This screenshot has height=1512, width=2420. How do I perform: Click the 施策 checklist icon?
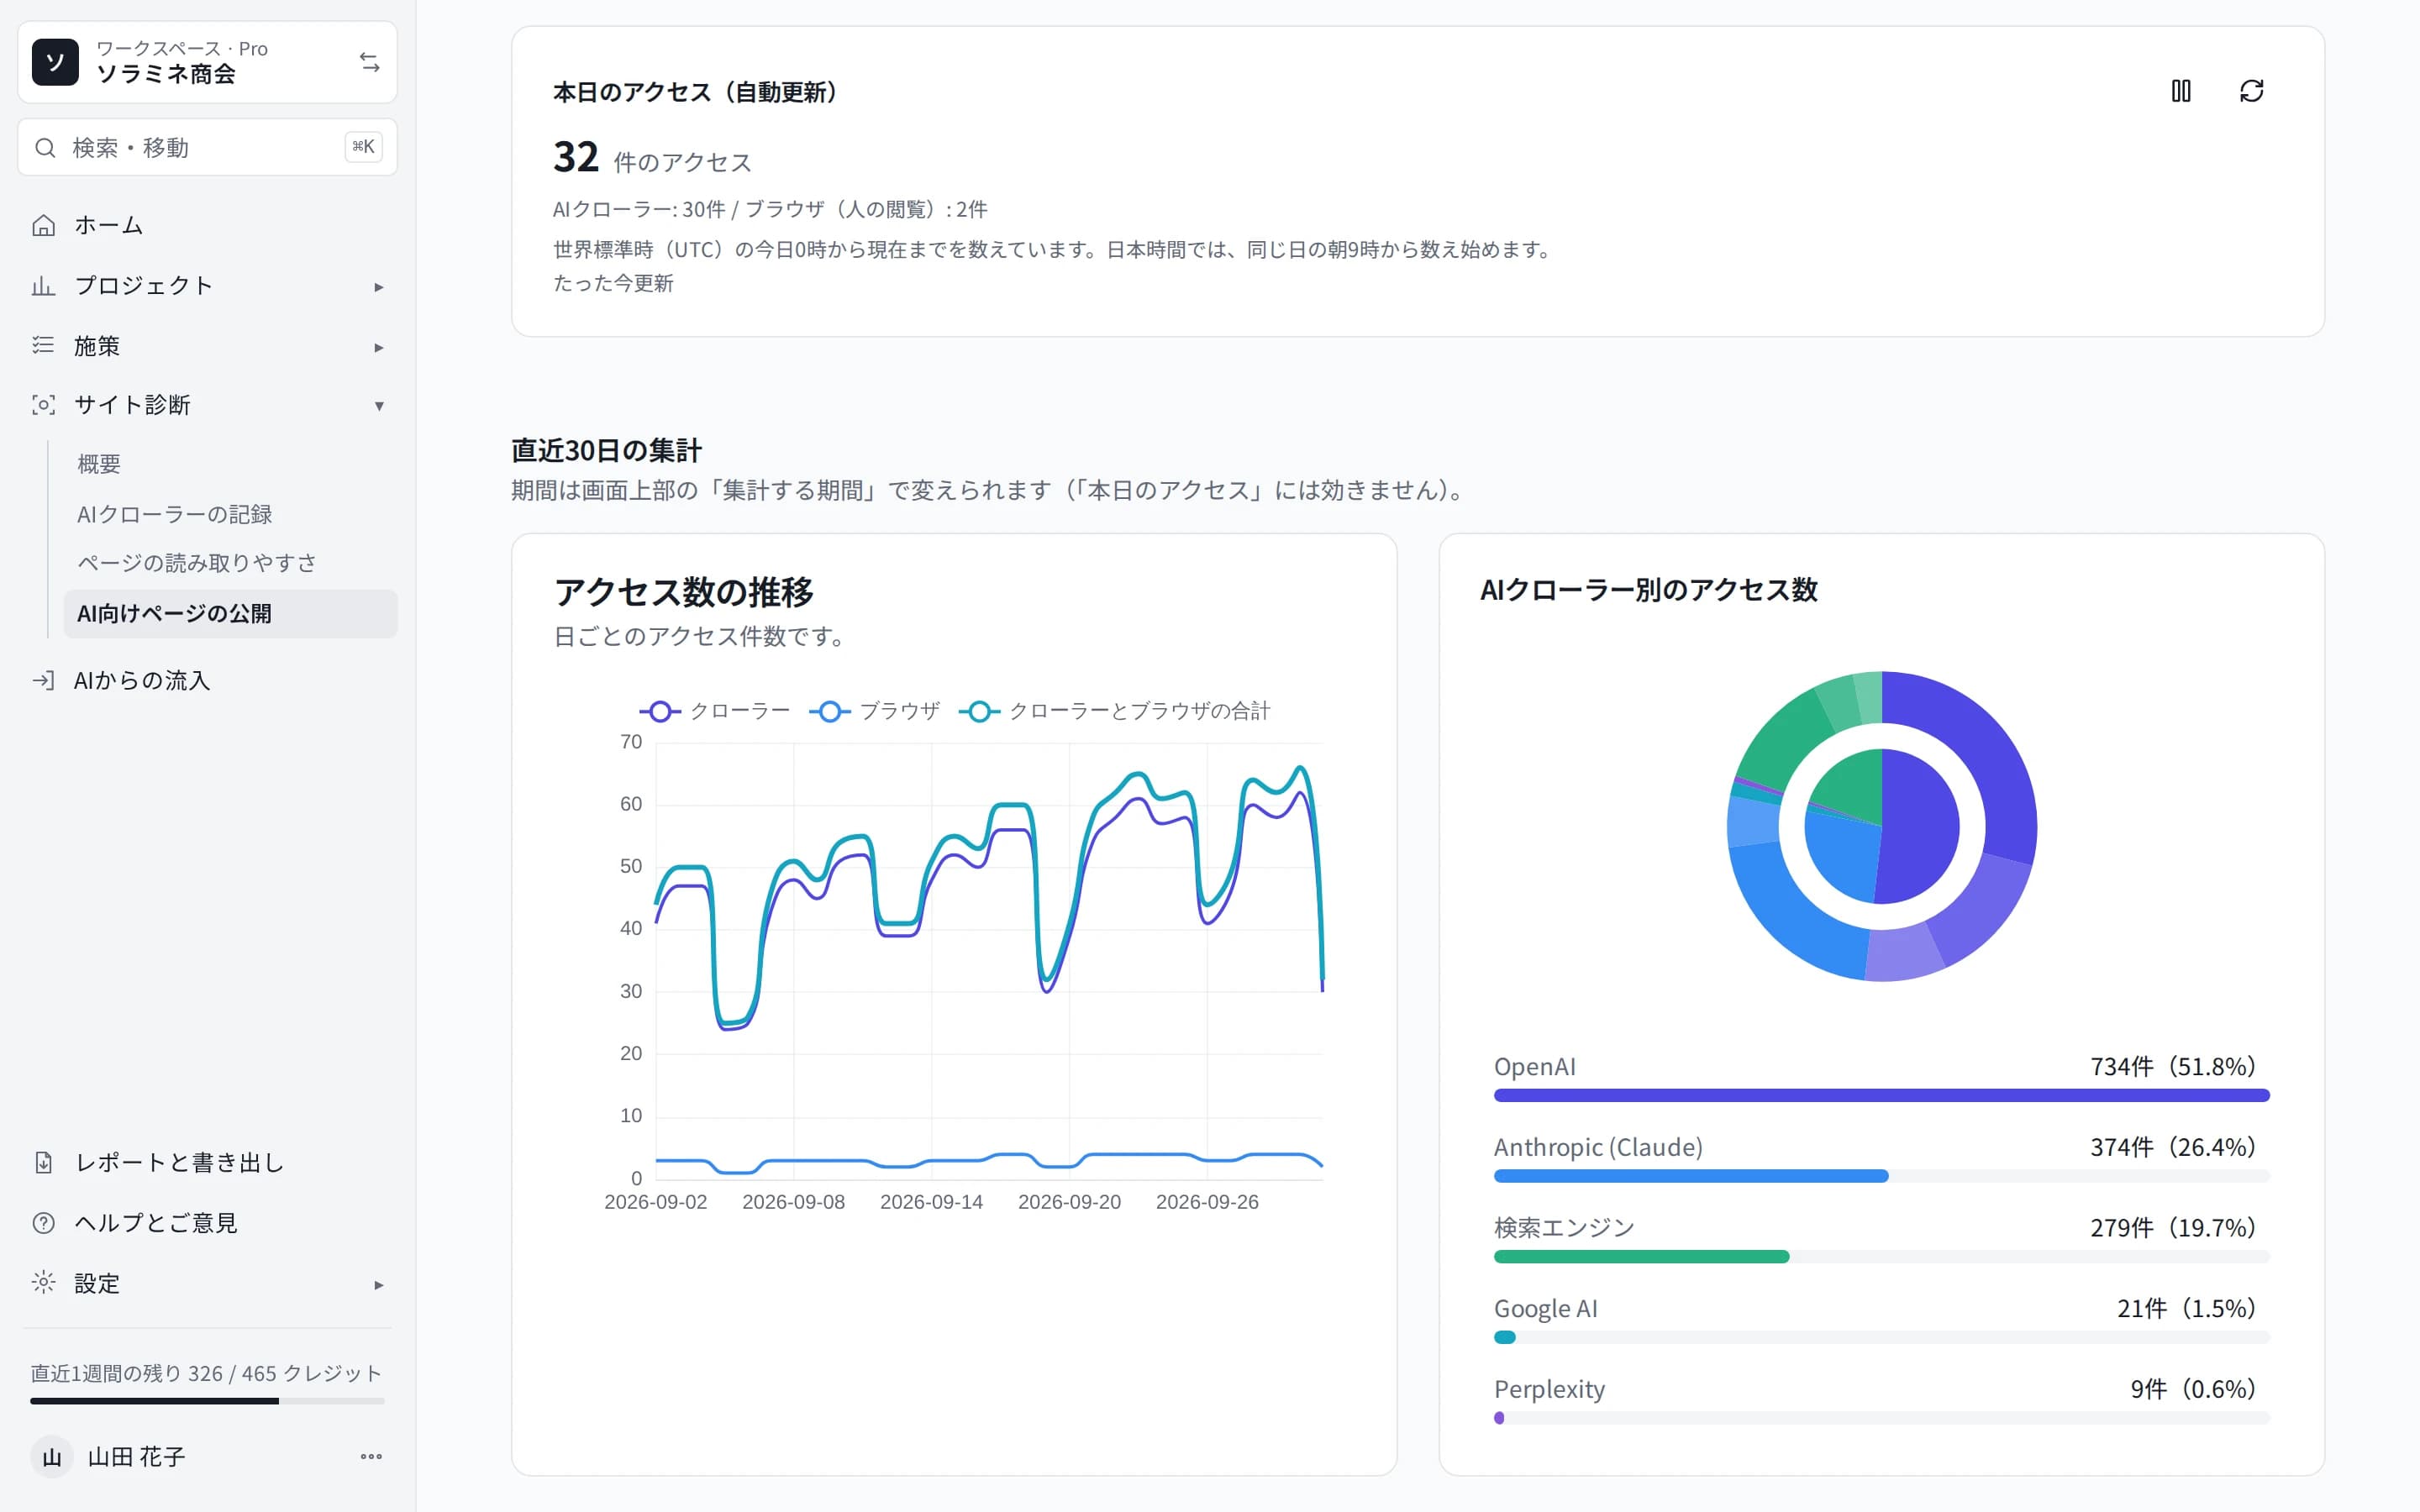pos(43,345)
